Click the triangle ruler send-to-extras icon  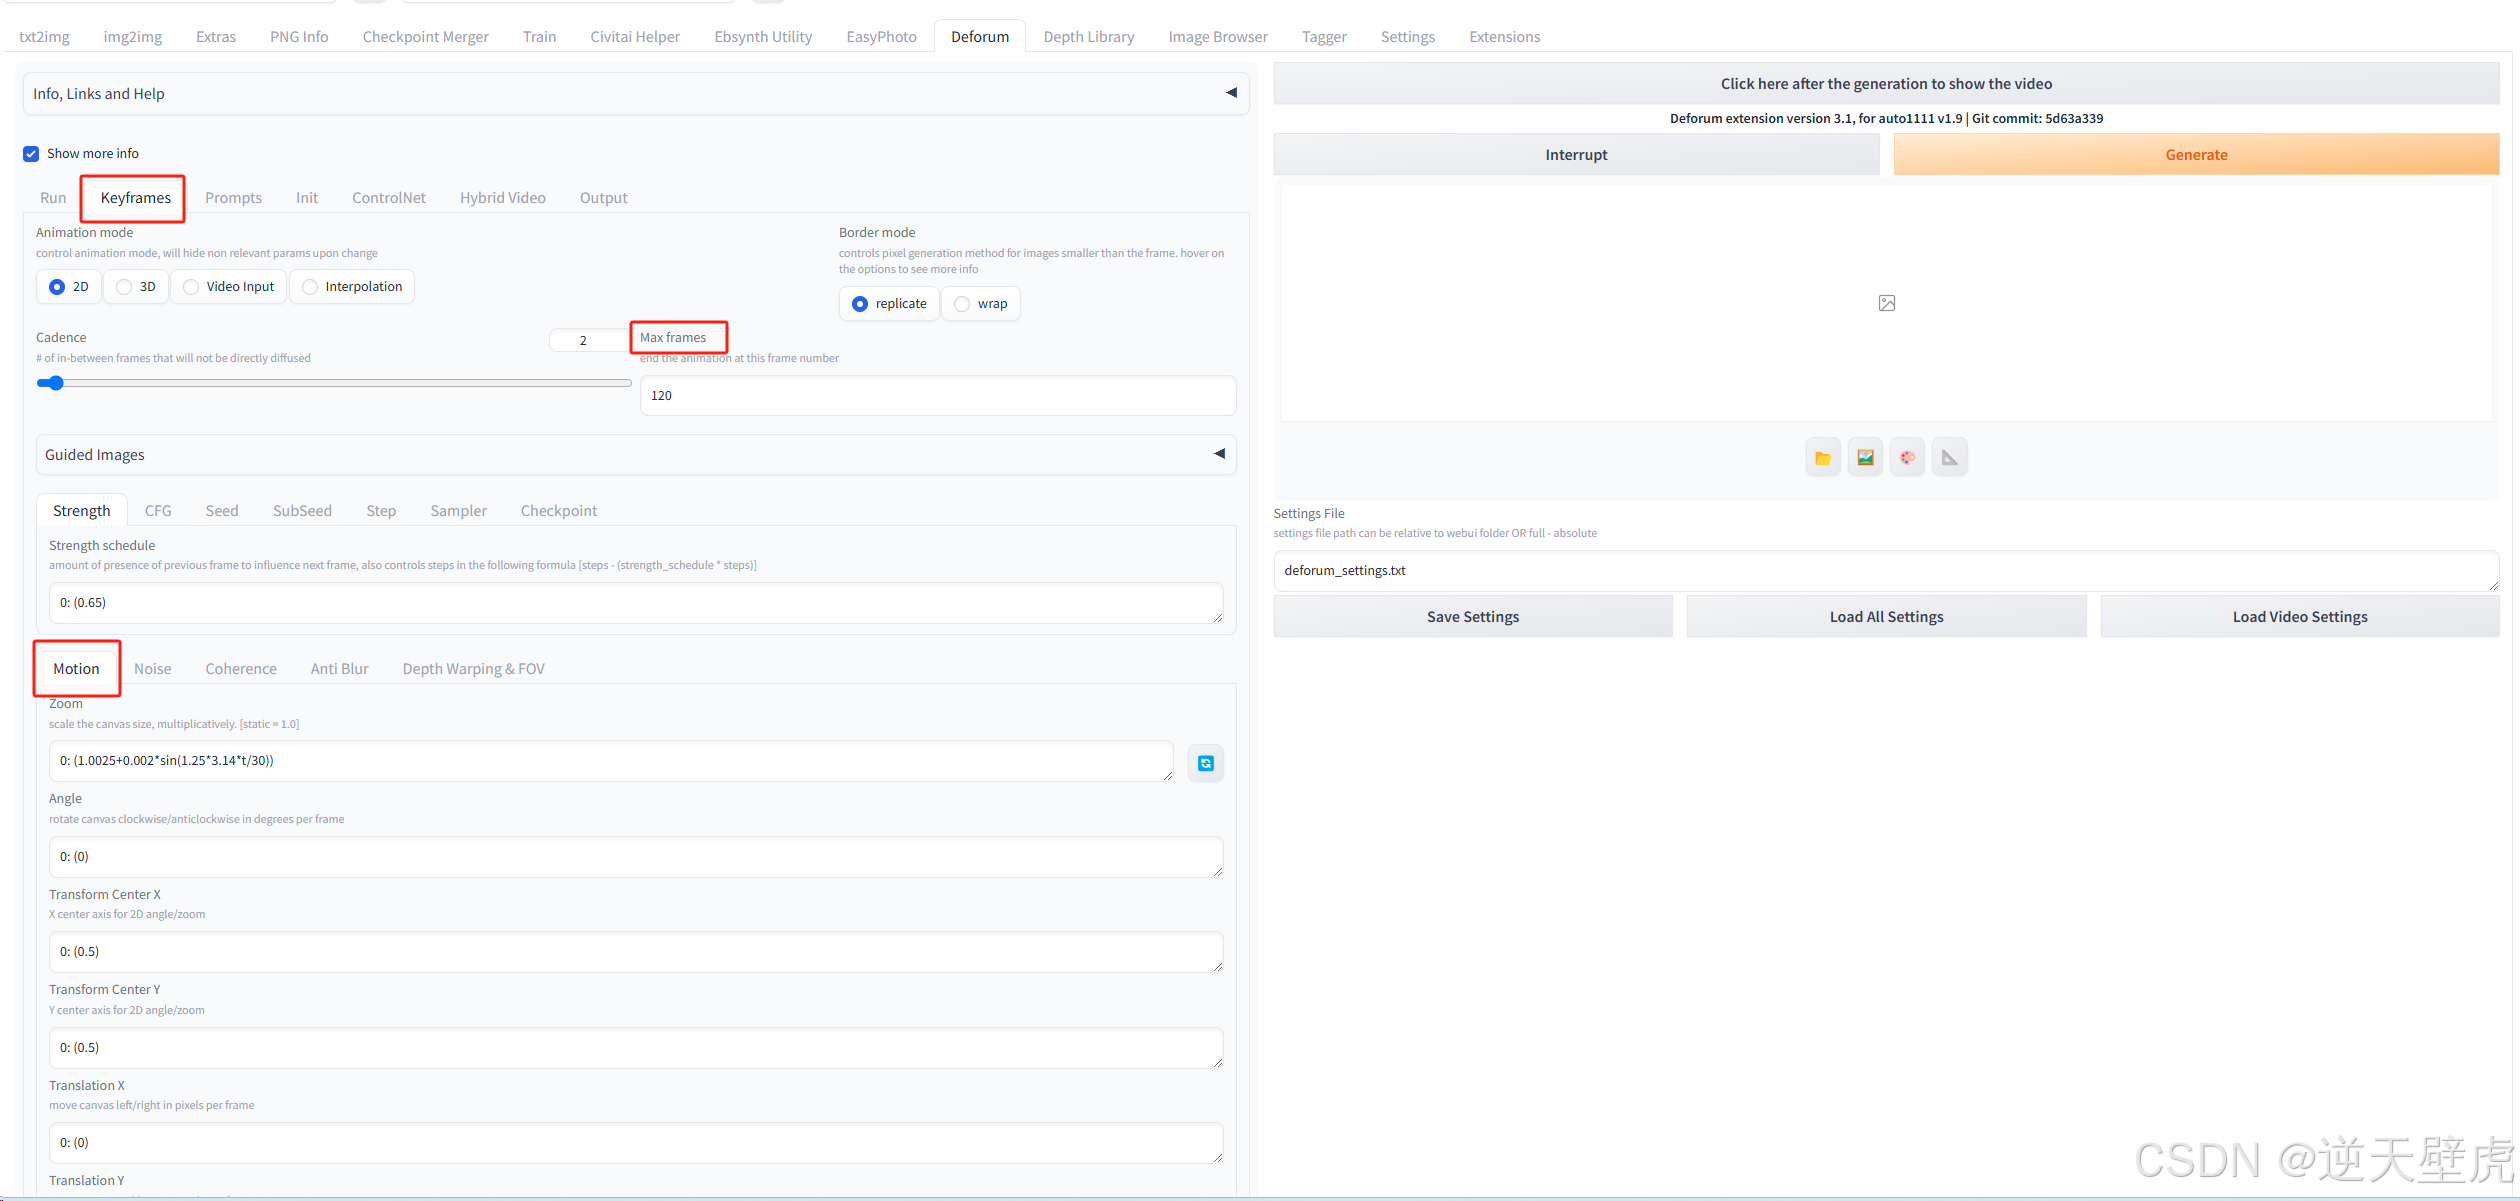click(1949, 458)
